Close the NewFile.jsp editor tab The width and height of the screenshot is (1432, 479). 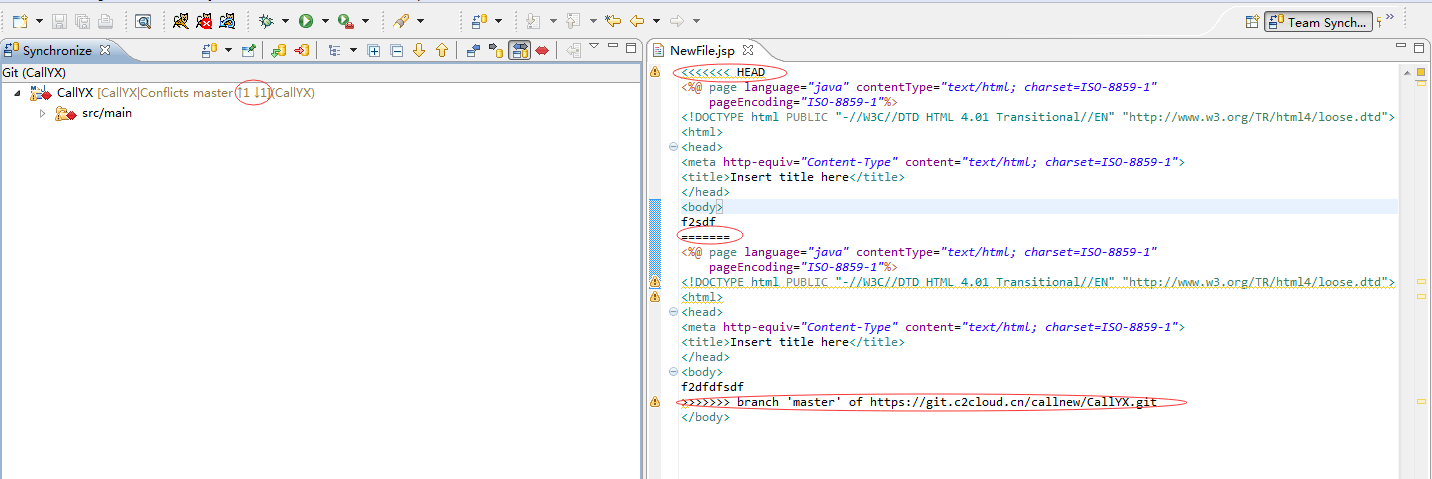point(748,49)
